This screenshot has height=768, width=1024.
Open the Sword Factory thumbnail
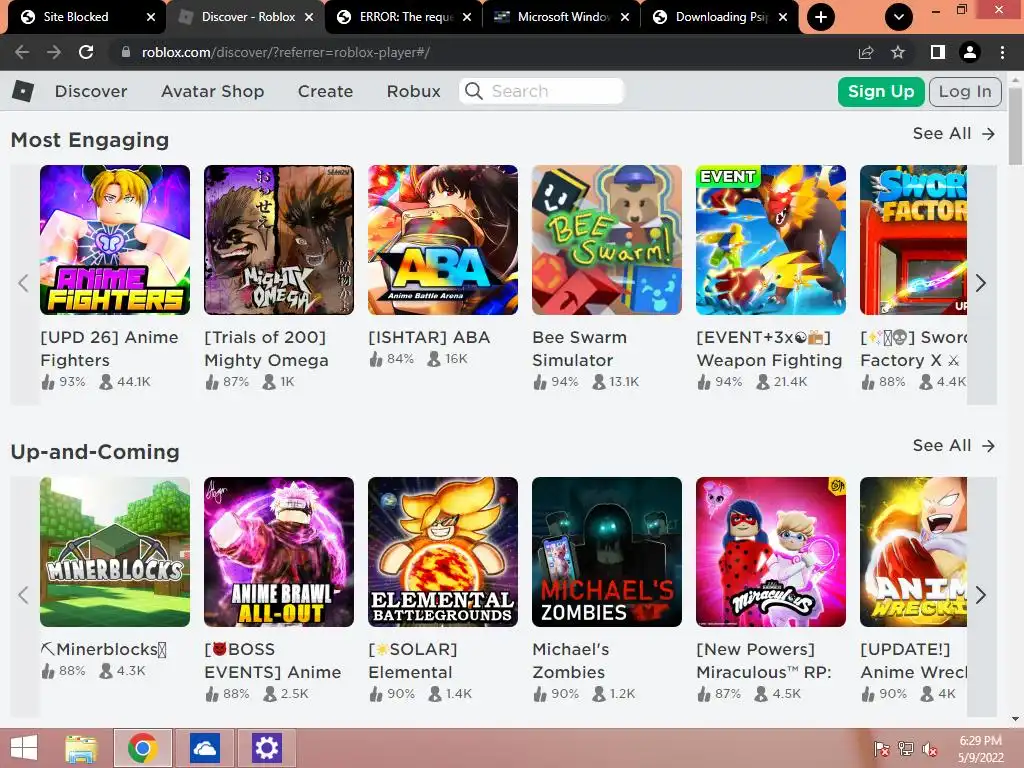pos(914,240)
